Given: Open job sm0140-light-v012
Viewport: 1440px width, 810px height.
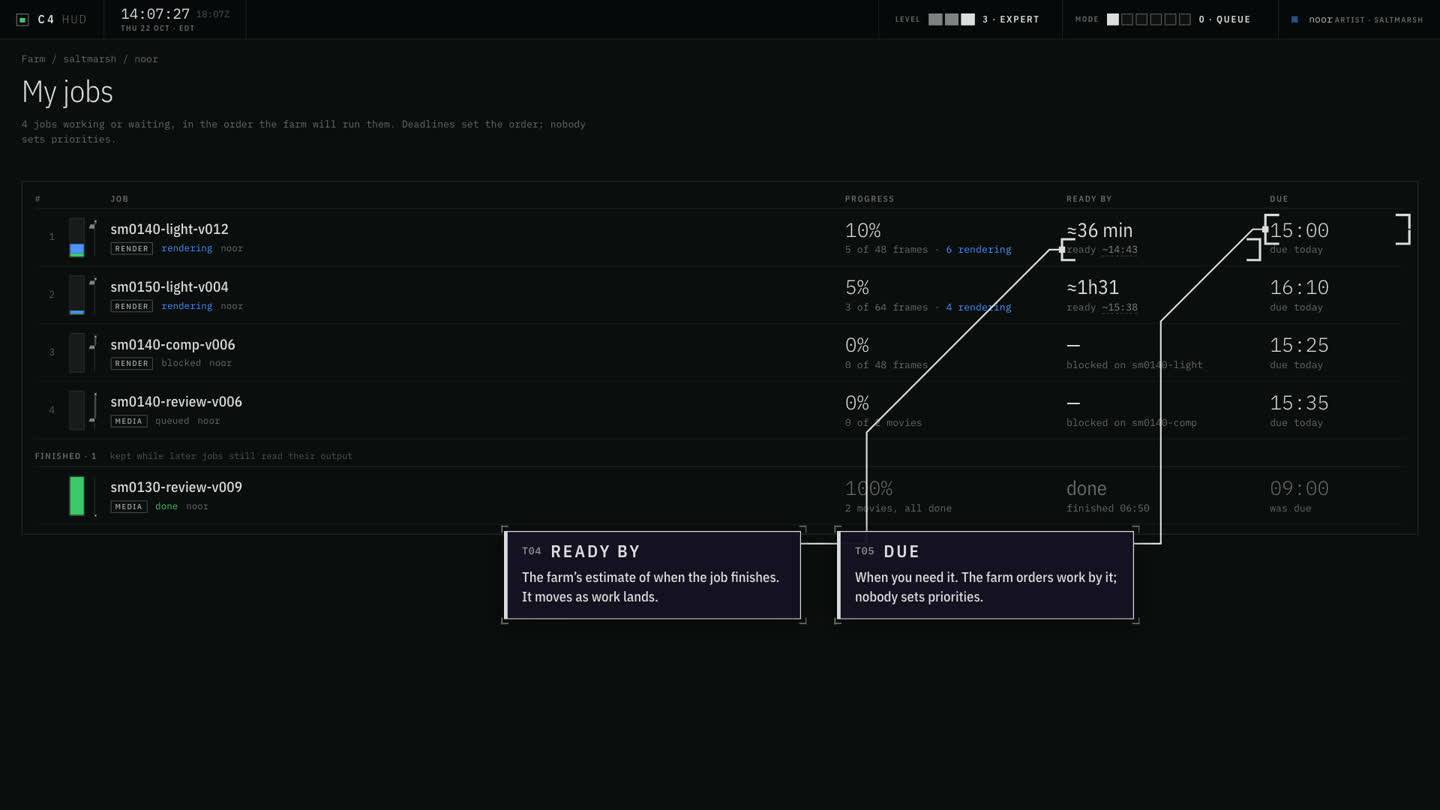Looking at the screenshot, I should click(169, 229).
